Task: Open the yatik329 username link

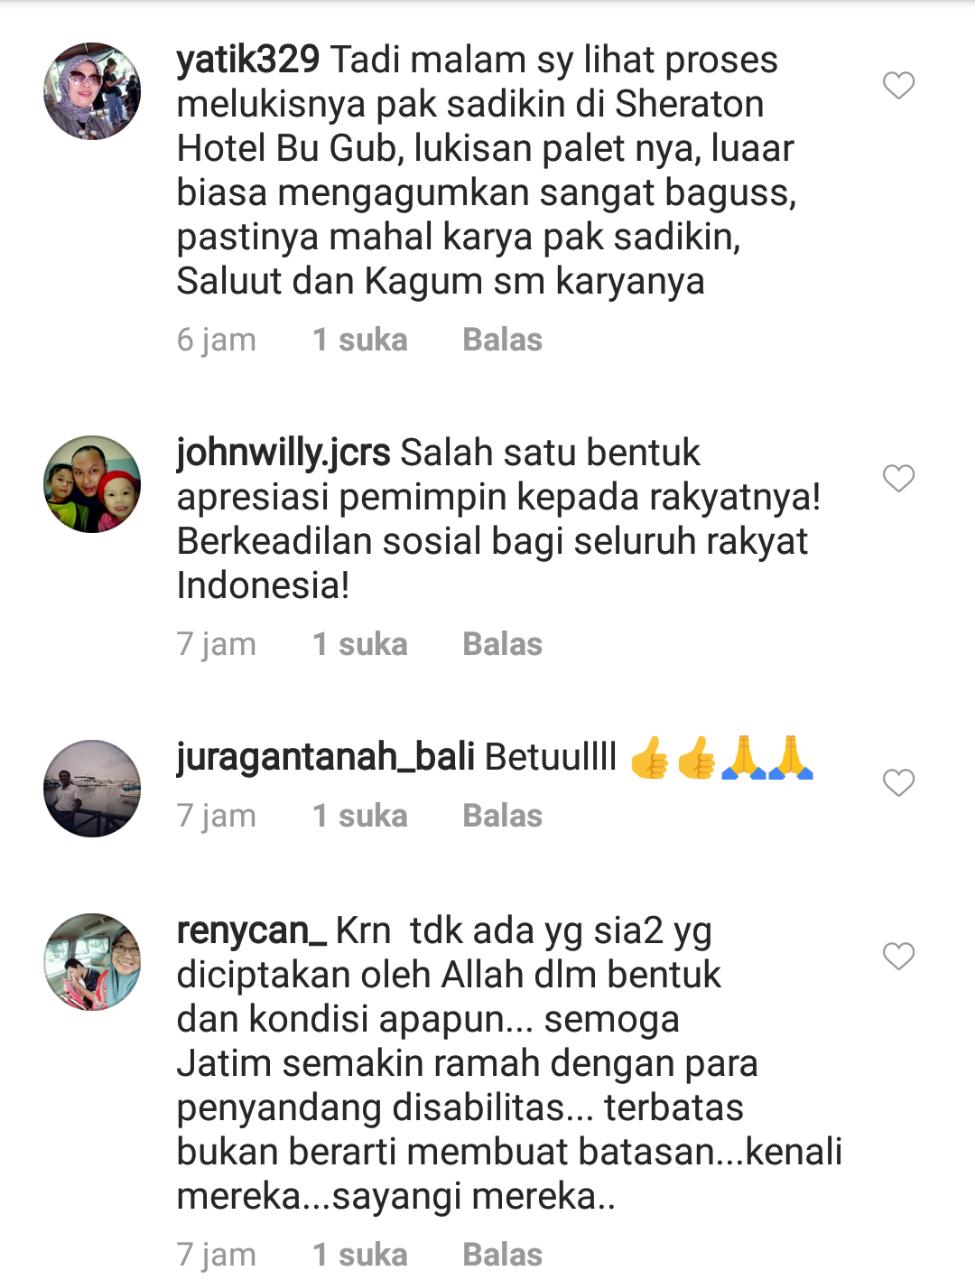Action: tap(248, 60)
